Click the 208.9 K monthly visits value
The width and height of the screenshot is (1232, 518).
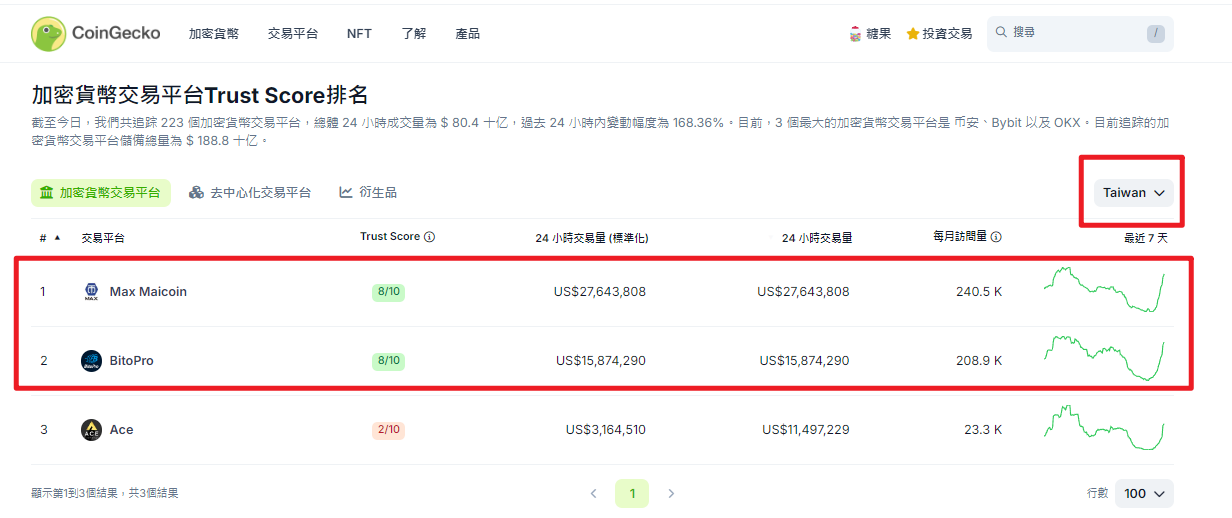(979, 361)
